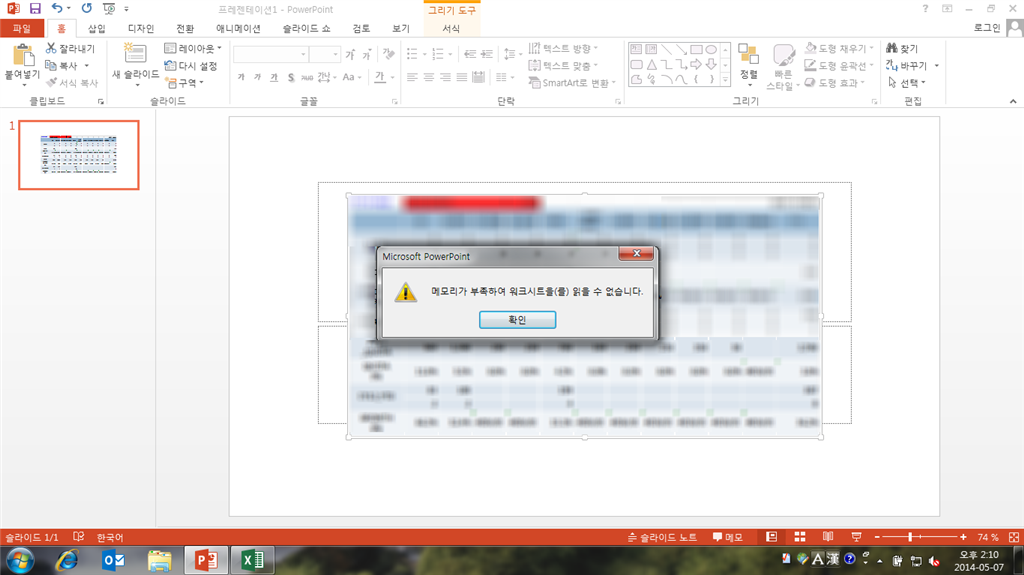Expand the shapes gallery
Viewport: 1024px width, 575px height.
(x=725, y=80)
